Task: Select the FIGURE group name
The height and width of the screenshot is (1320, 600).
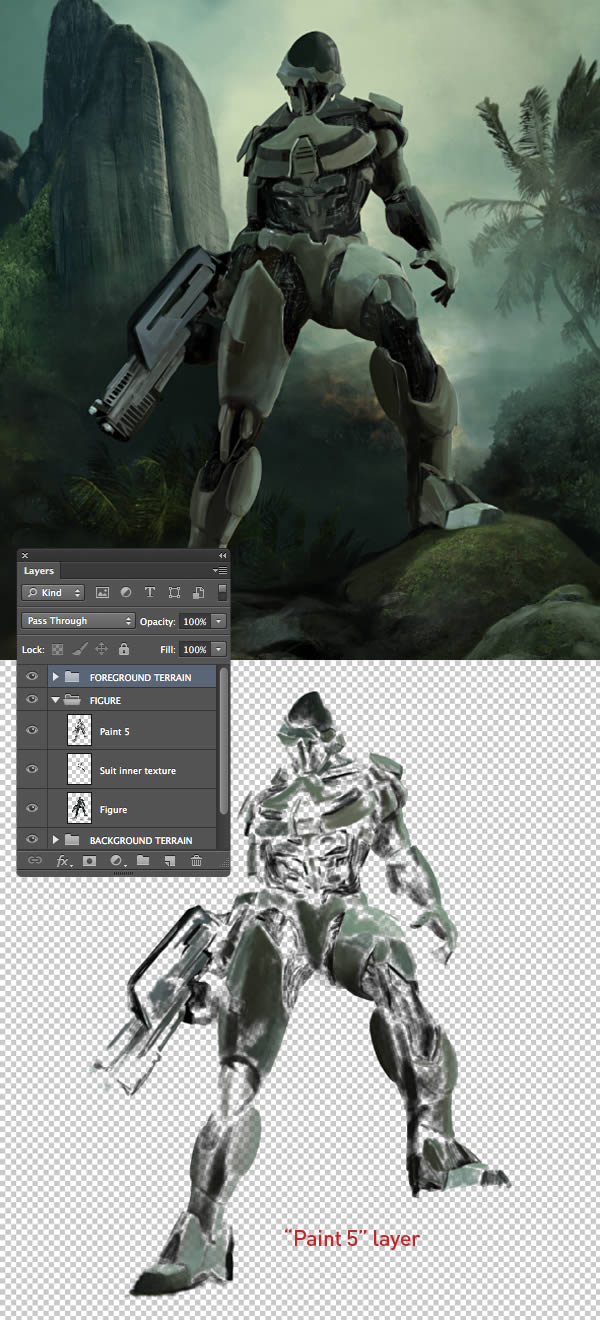Action: (x=105, y=700)
